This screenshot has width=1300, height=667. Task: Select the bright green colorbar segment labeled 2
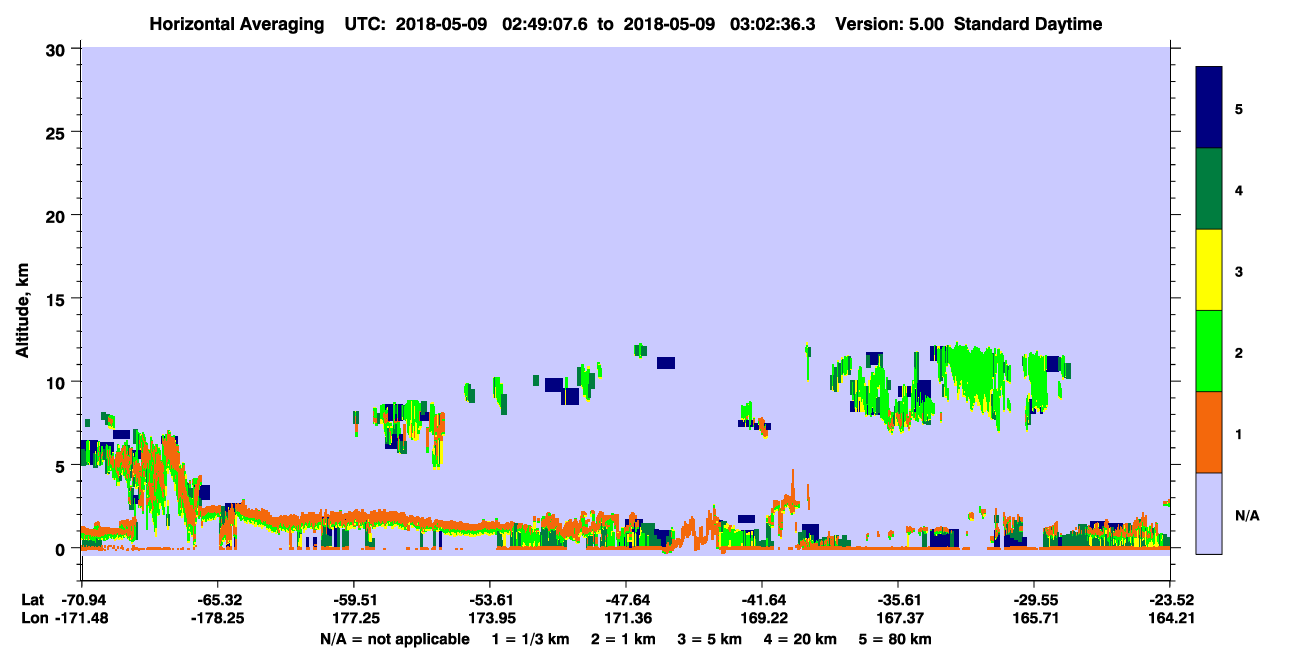tap(1209, 351)
